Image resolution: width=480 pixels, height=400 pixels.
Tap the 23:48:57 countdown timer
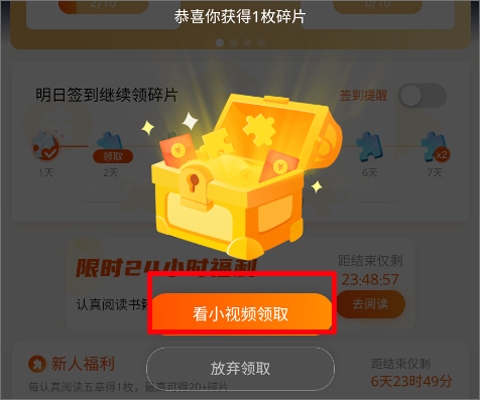370,279
